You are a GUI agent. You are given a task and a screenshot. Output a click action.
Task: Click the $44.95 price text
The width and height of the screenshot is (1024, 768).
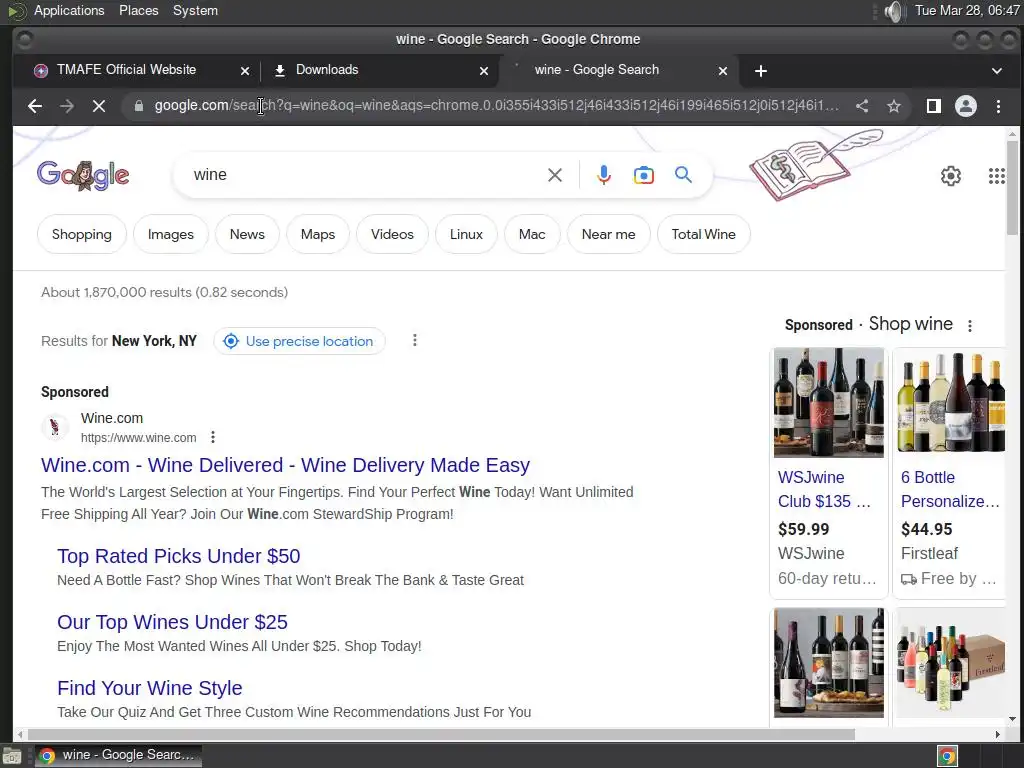click(927, 529)
